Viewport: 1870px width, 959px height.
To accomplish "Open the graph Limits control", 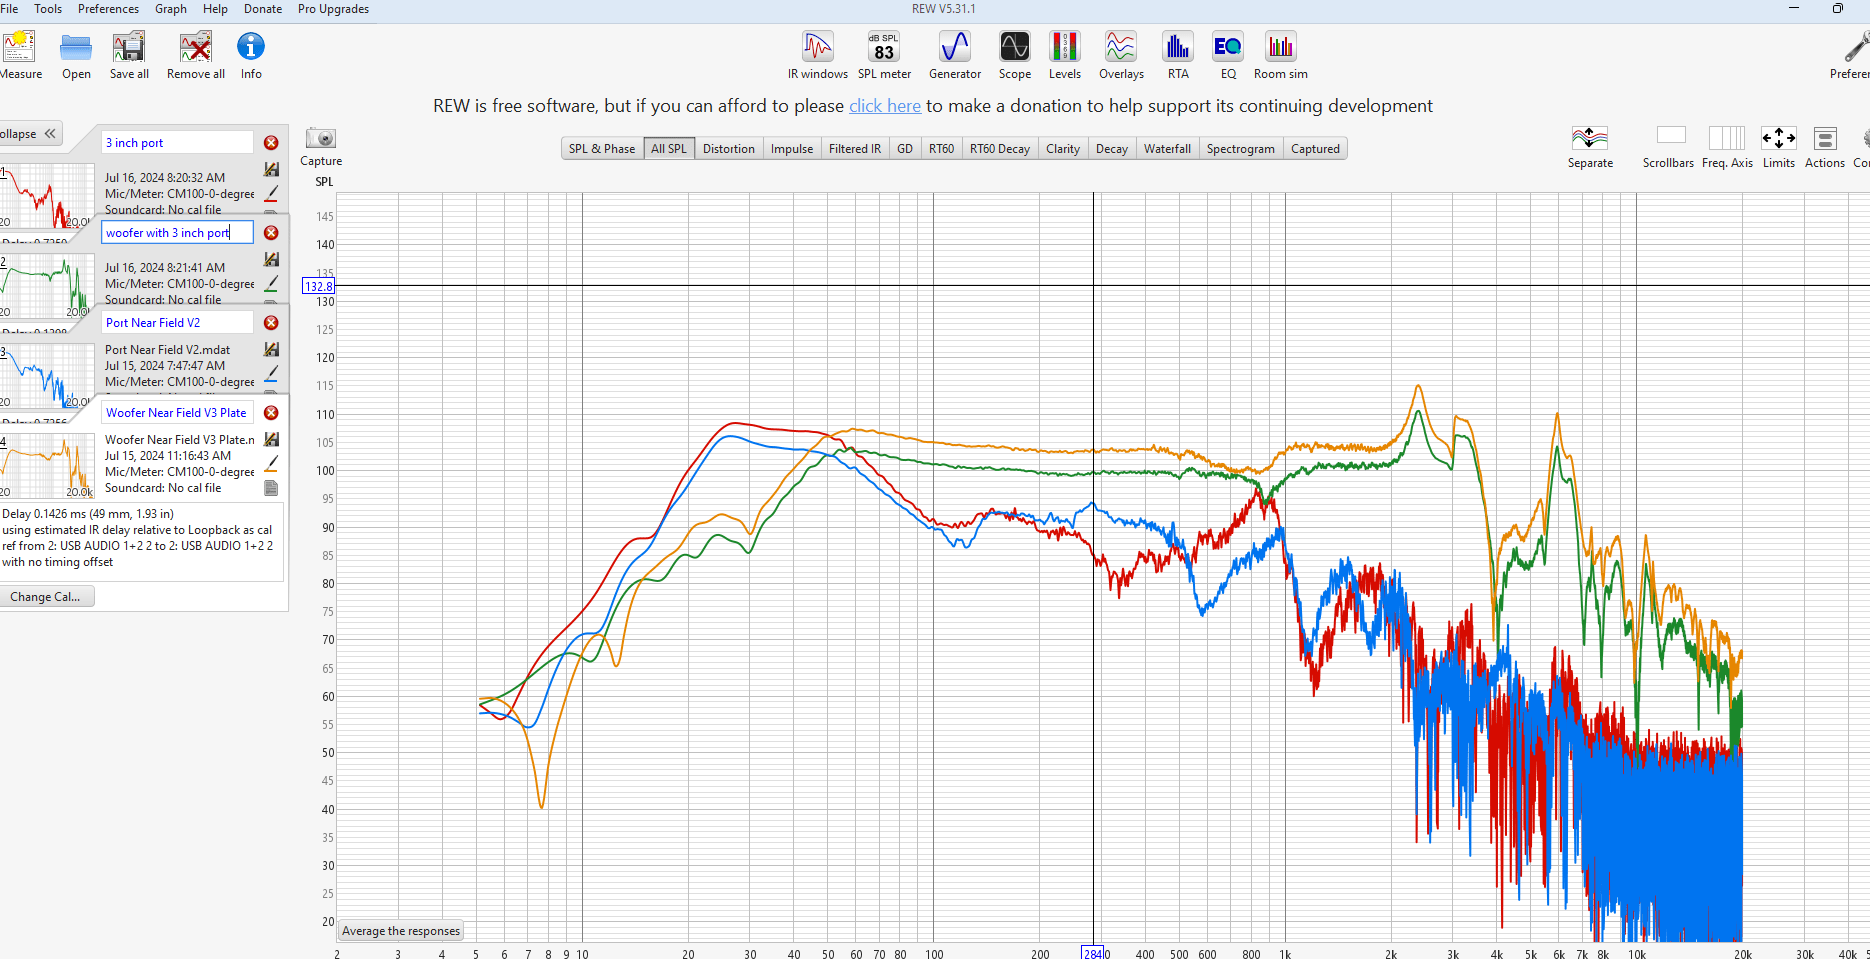I will (1779, 138).
